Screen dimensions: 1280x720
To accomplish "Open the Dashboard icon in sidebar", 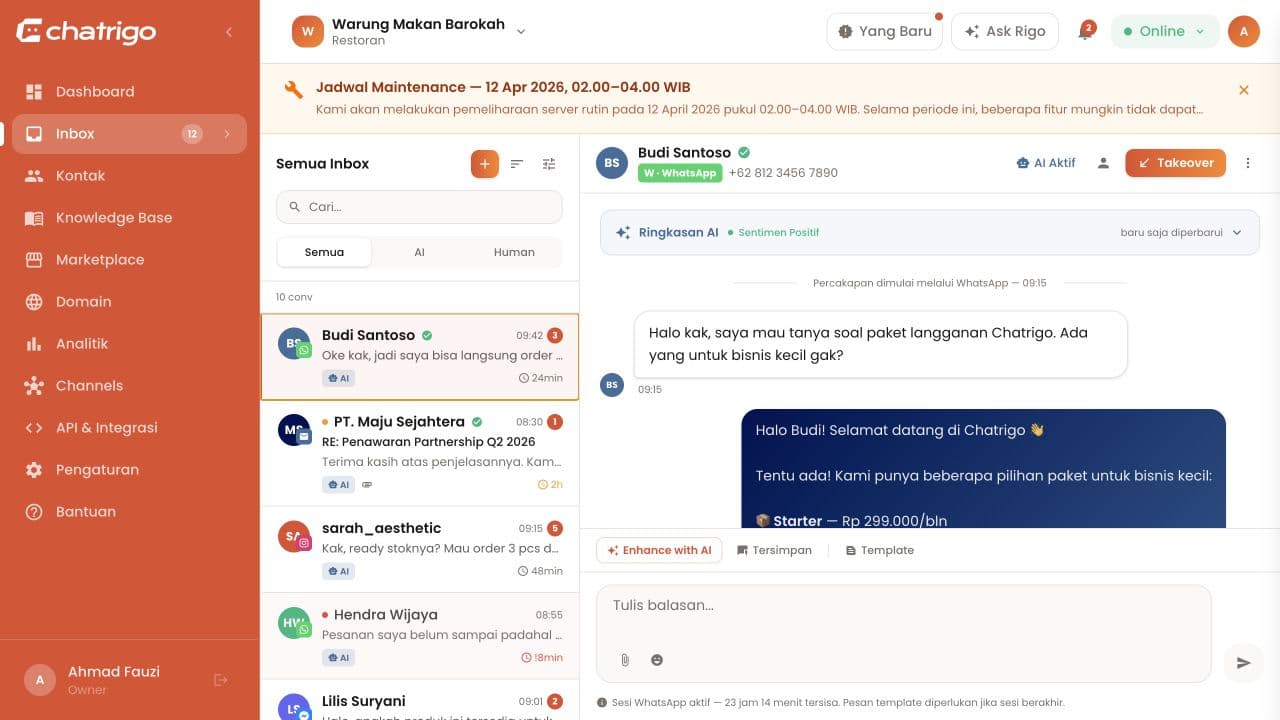I will (x=34, y=92).
